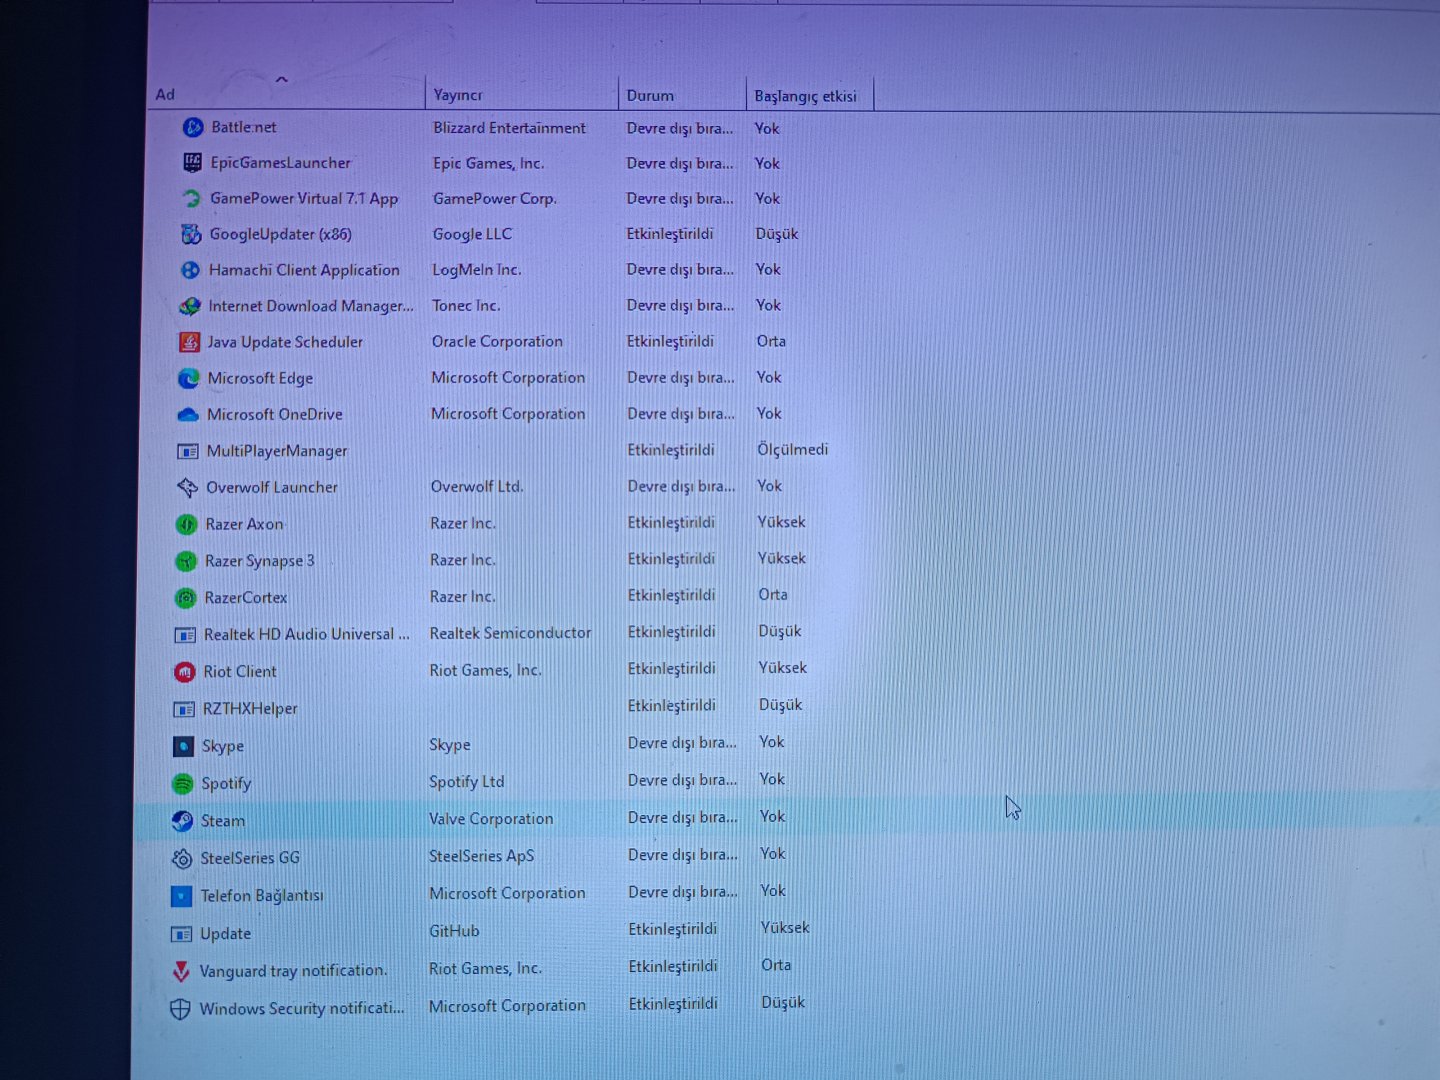Select the Hamachi Client Application icon
Viewport: 1440px width, 1080px height.
click(190, 270)
